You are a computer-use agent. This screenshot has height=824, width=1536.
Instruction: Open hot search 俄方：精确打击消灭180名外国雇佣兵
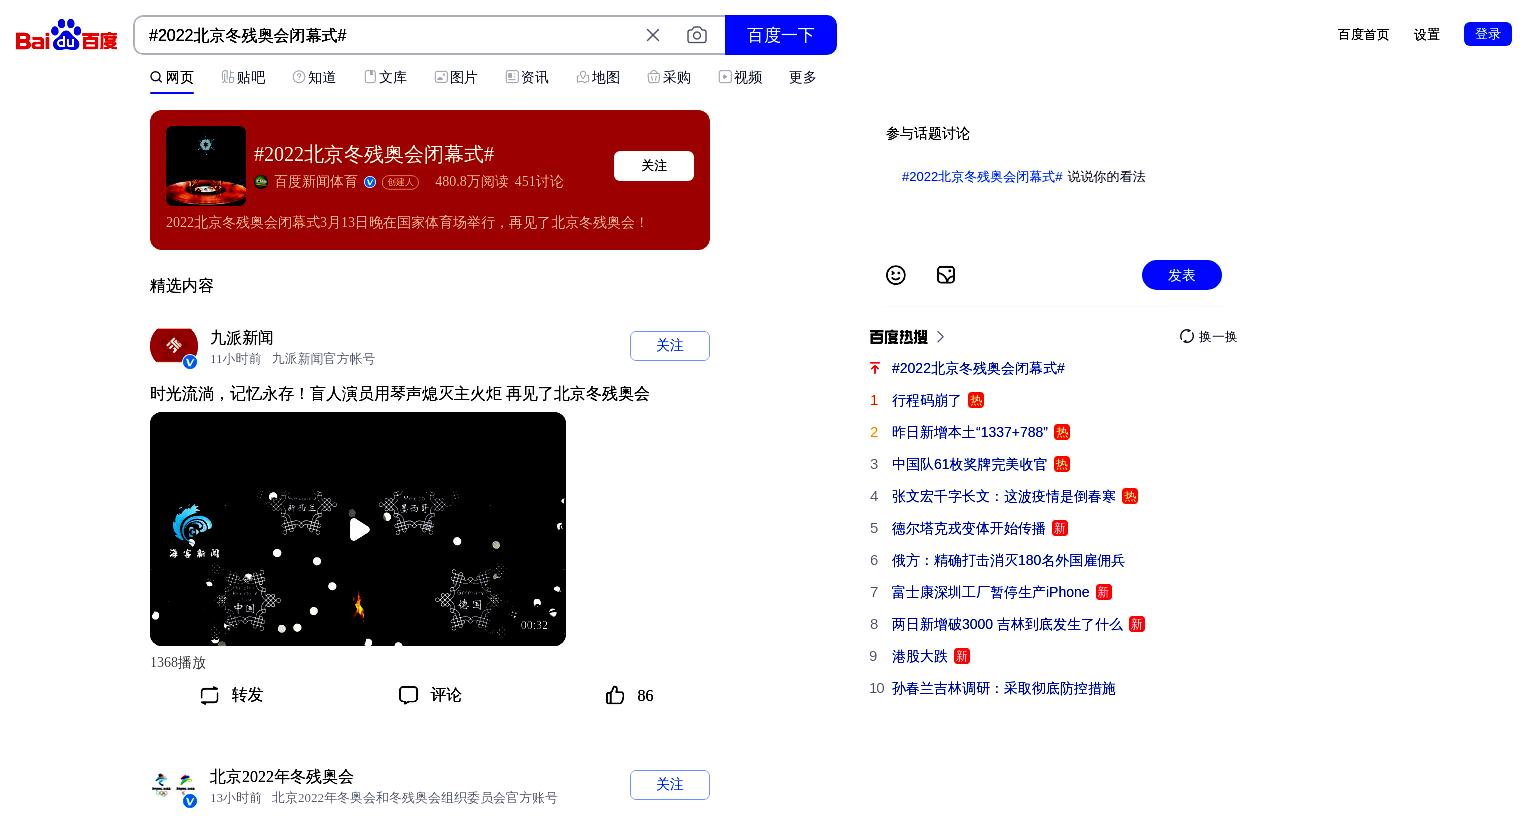pos(1008,560)
